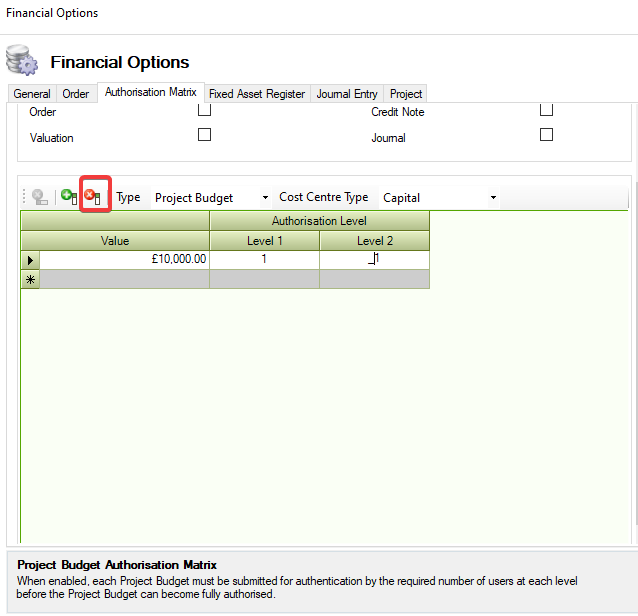638x616 pixels.
Task: Select the £10,000.00 row using its arrow selector
Action: [x=30, y=259]
